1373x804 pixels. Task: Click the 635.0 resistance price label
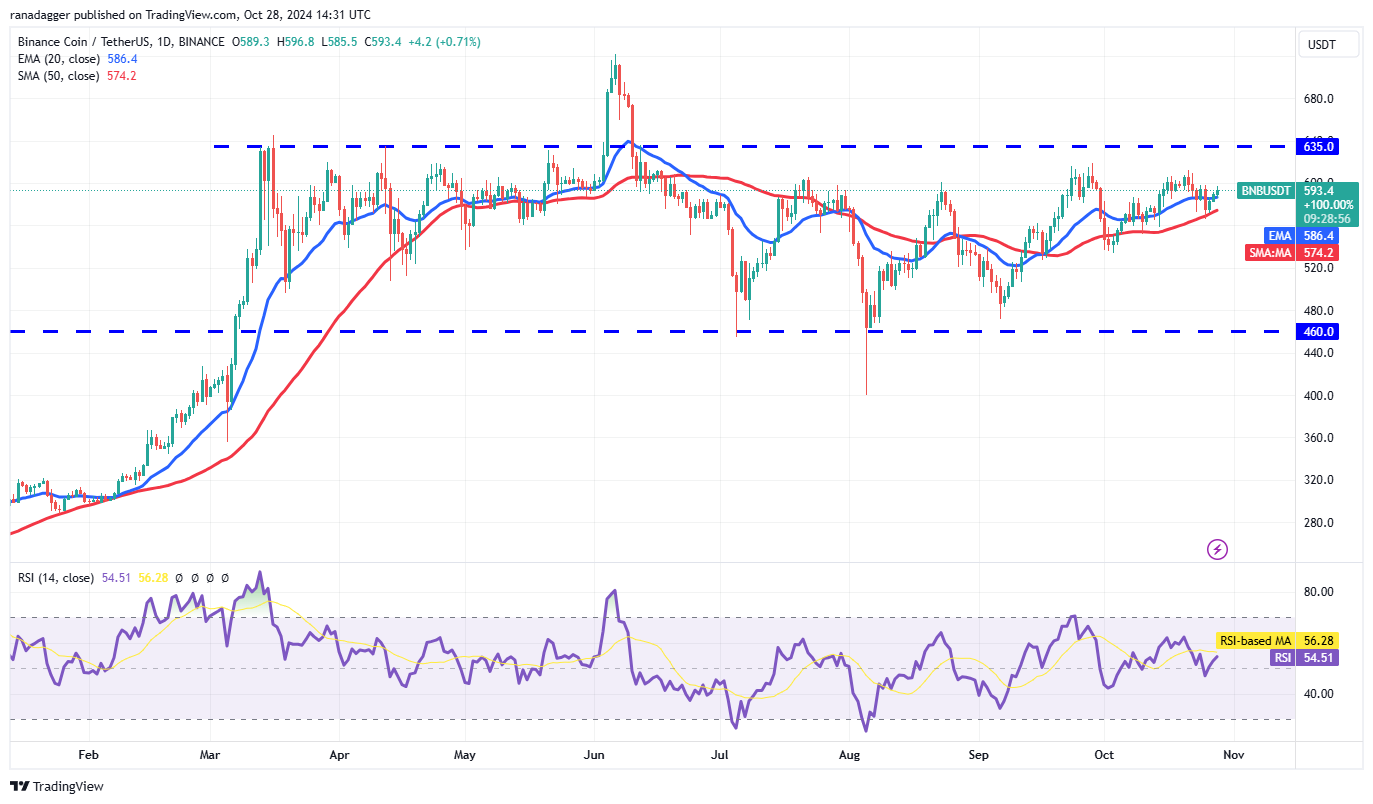[x=1319, y=146]
